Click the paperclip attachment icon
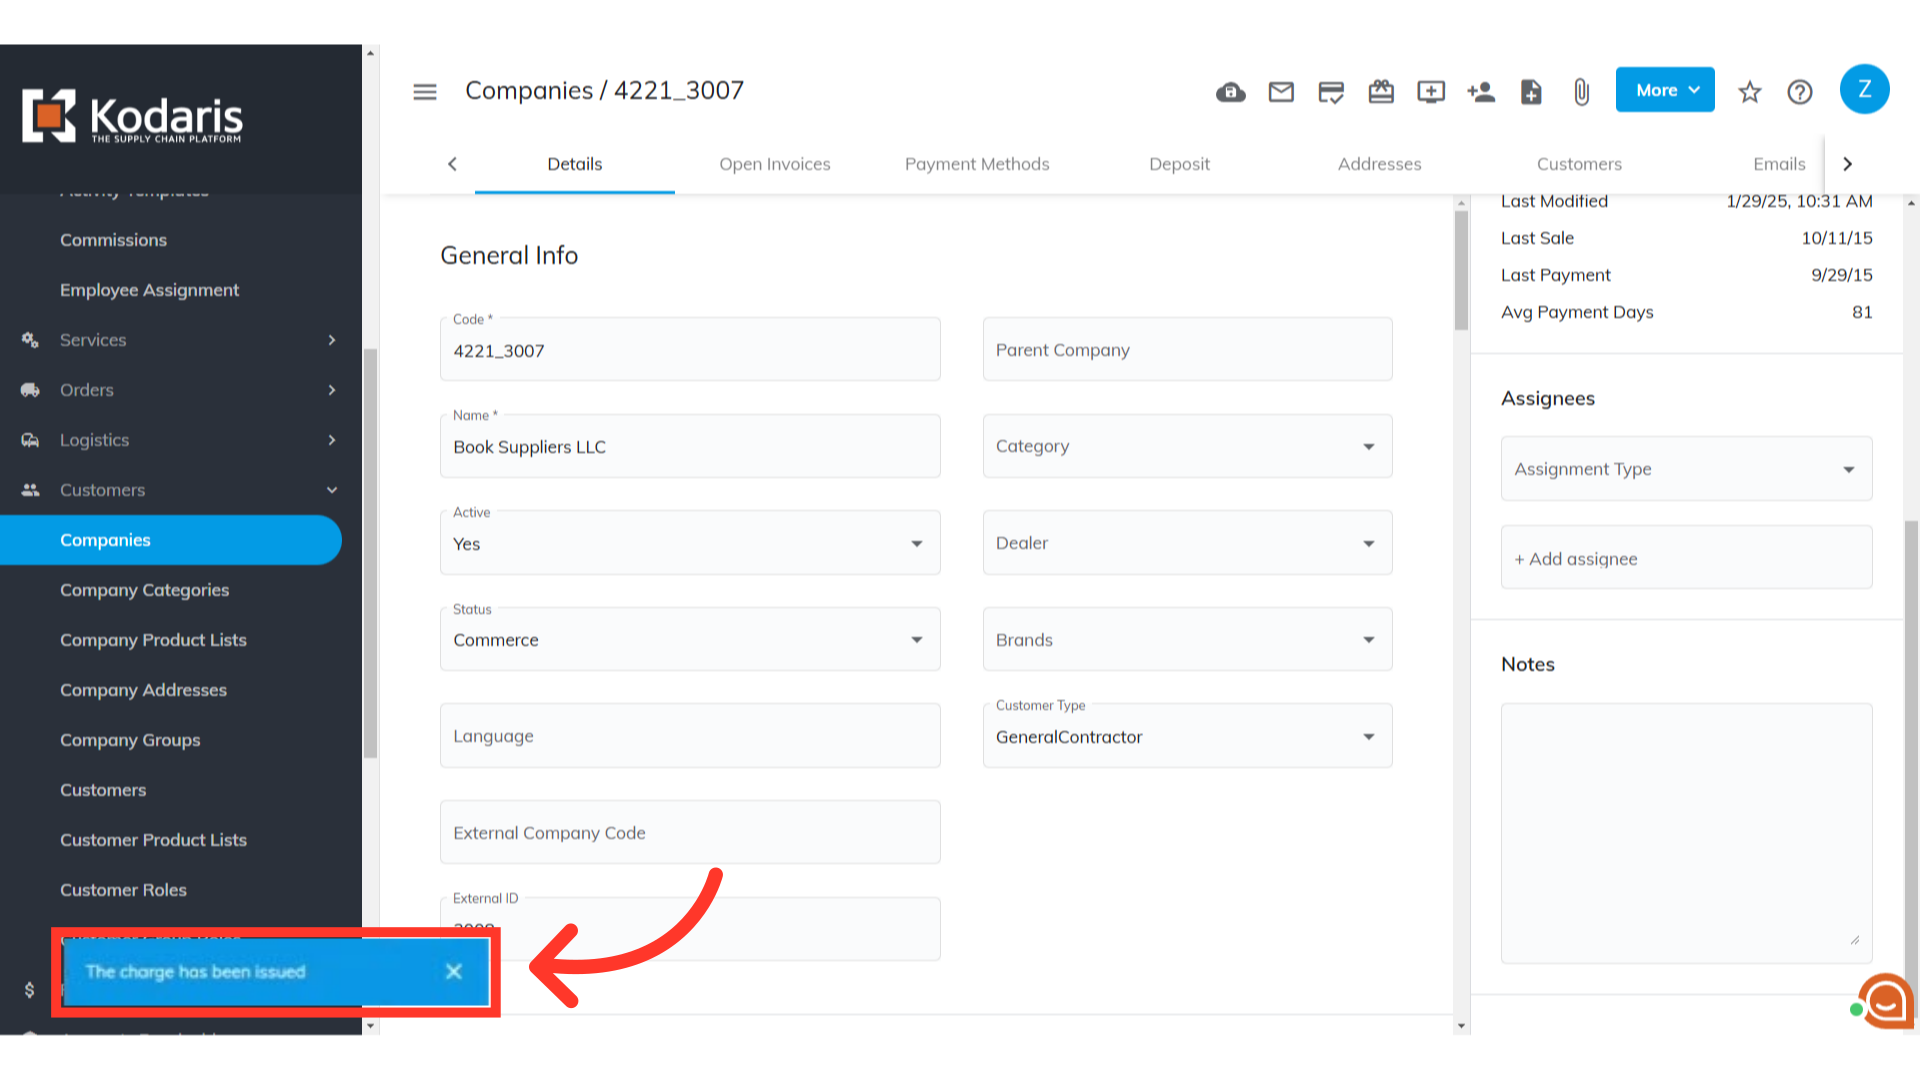 tap(1581, 92)
